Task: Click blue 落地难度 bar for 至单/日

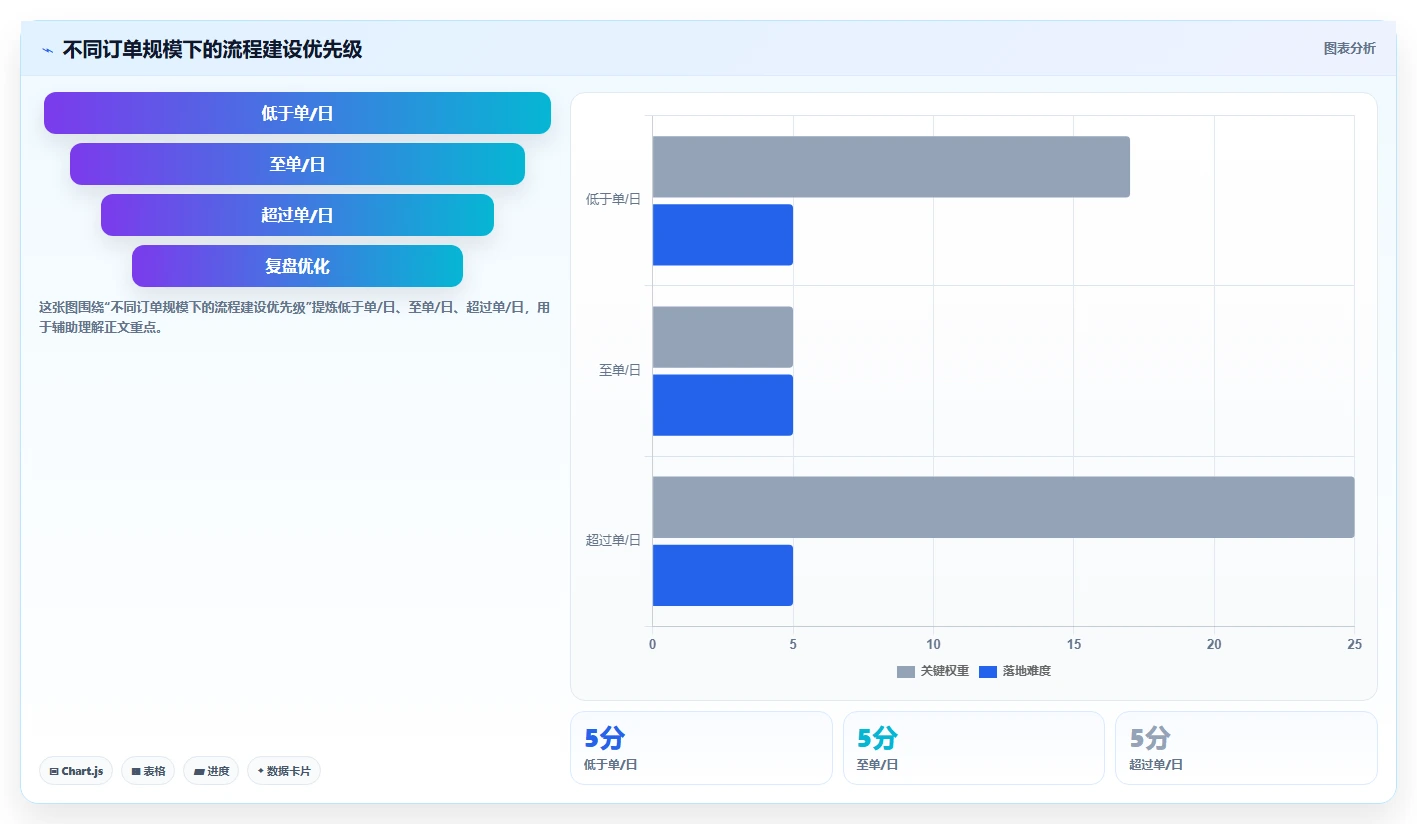Action: tap(723, 405)
